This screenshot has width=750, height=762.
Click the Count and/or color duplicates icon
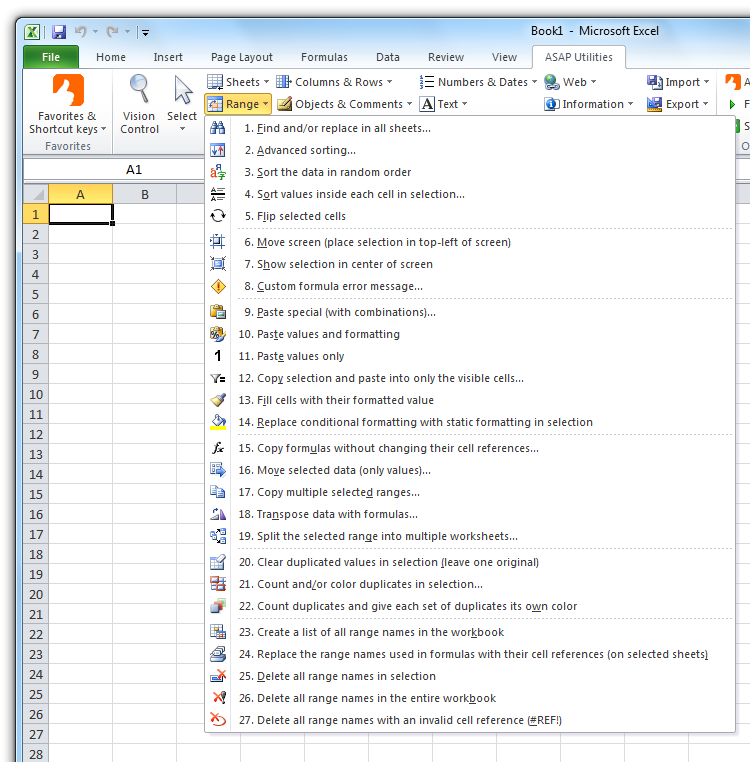tap(218, 584)
